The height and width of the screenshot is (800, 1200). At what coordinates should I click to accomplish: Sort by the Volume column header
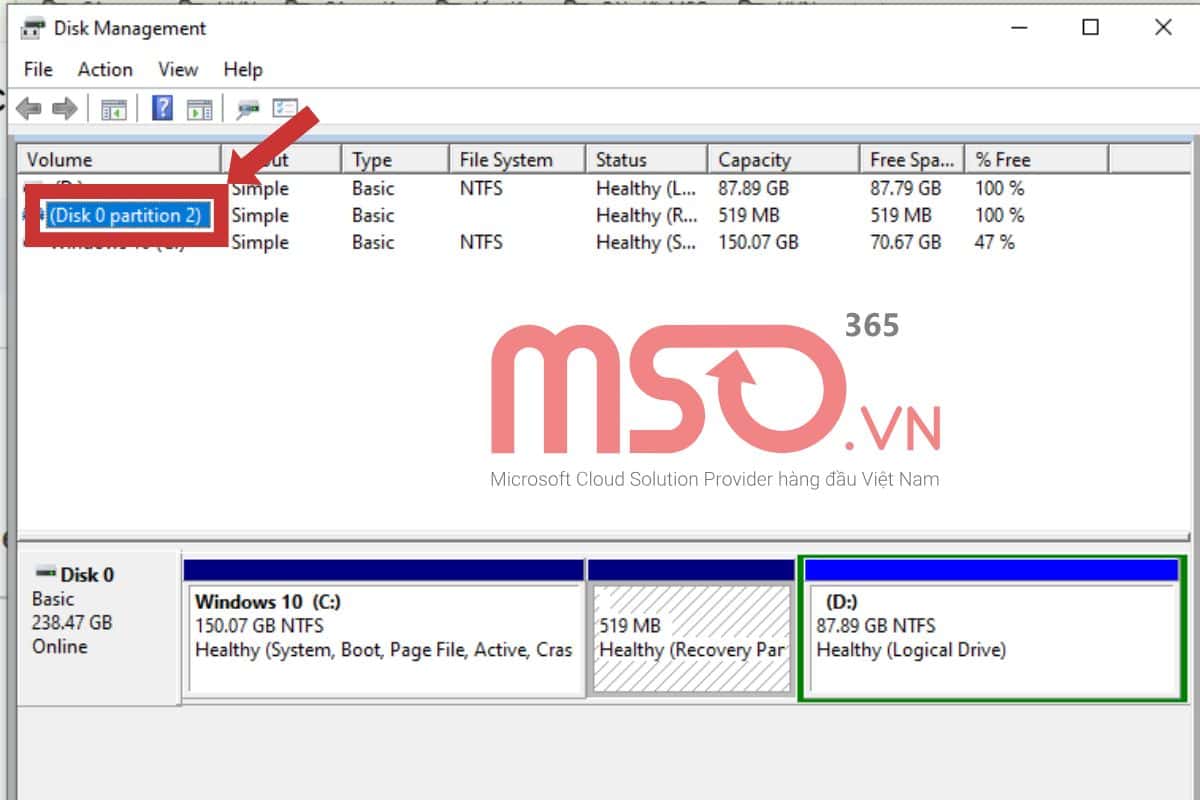pyautogui.click(x=120, y=159)
